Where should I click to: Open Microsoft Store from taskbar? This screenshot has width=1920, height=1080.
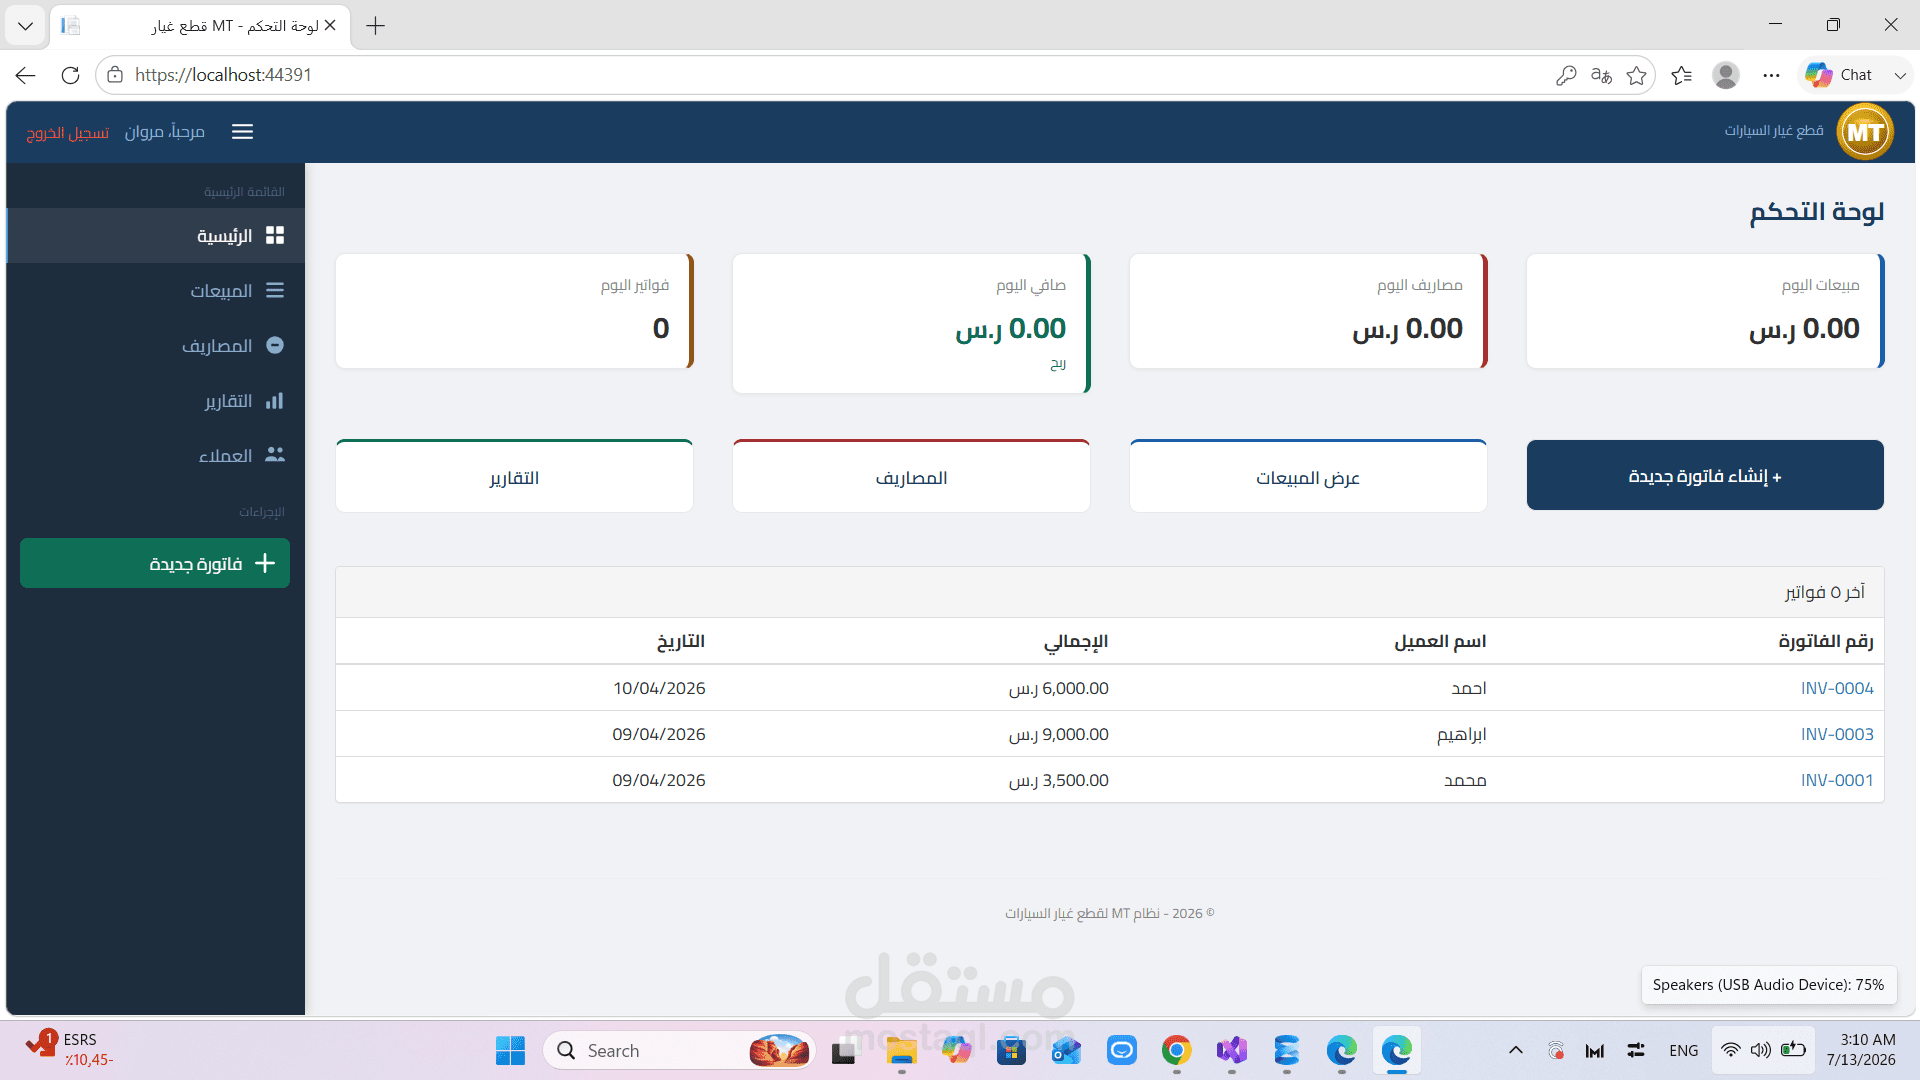[x=1011, y=1051]
